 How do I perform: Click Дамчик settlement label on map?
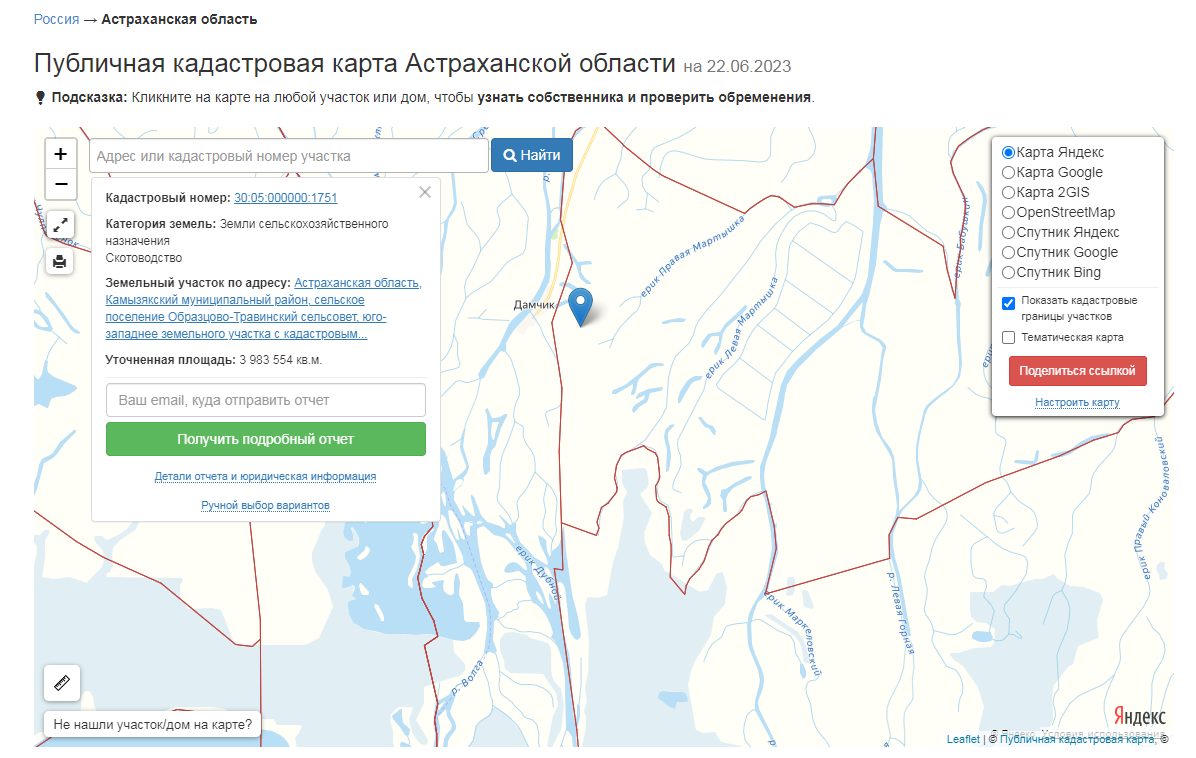click(x=534, y=304)
